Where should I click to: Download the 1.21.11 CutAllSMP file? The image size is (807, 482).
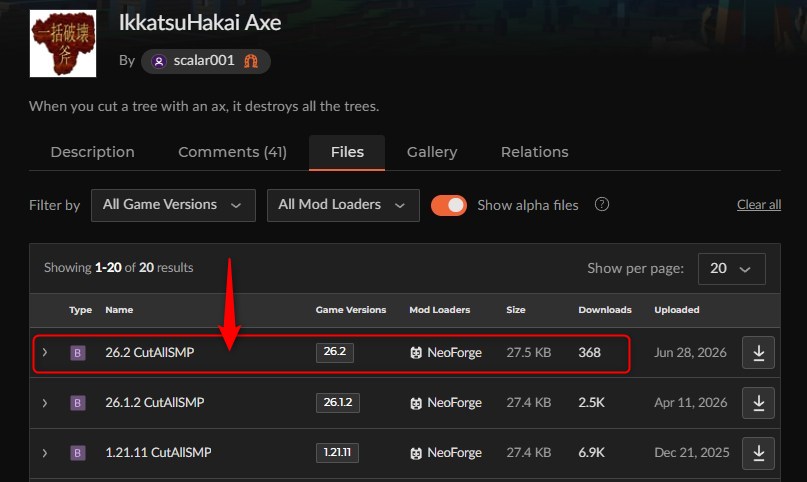(758, 453)
